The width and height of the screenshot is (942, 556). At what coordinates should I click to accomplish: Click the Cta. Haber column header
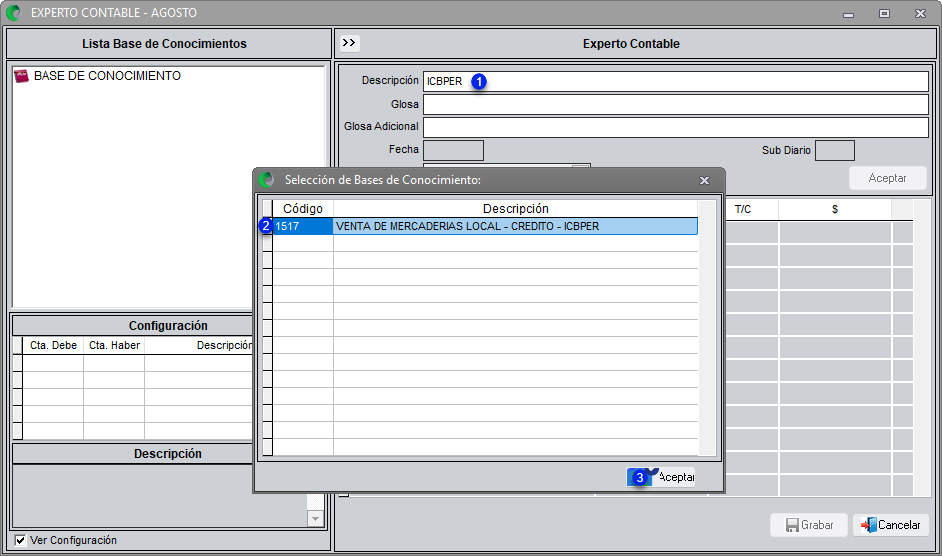(114, 346)
